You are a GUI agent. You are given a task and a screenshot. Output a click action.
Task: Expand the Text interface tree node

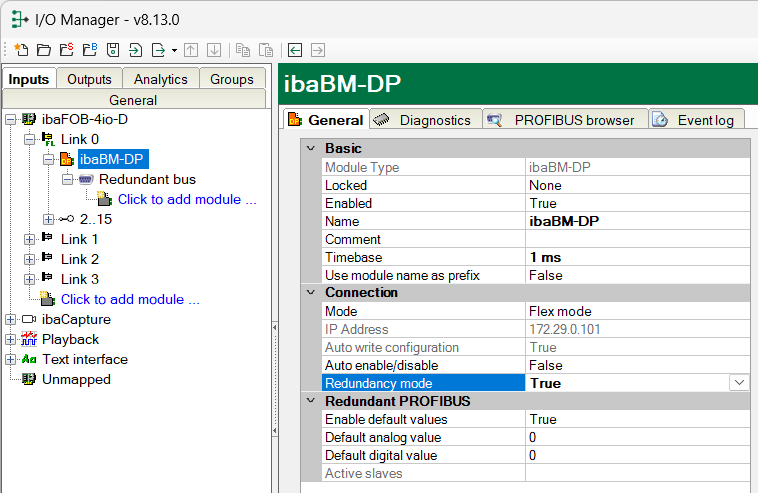11,360
